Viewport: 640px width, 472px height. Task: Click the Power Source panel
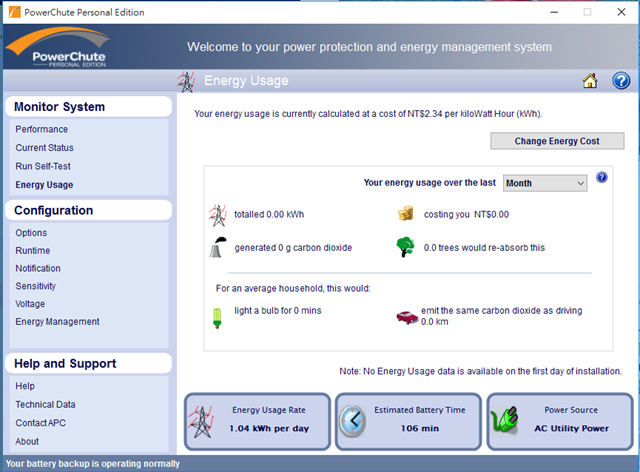coord(560,422)
